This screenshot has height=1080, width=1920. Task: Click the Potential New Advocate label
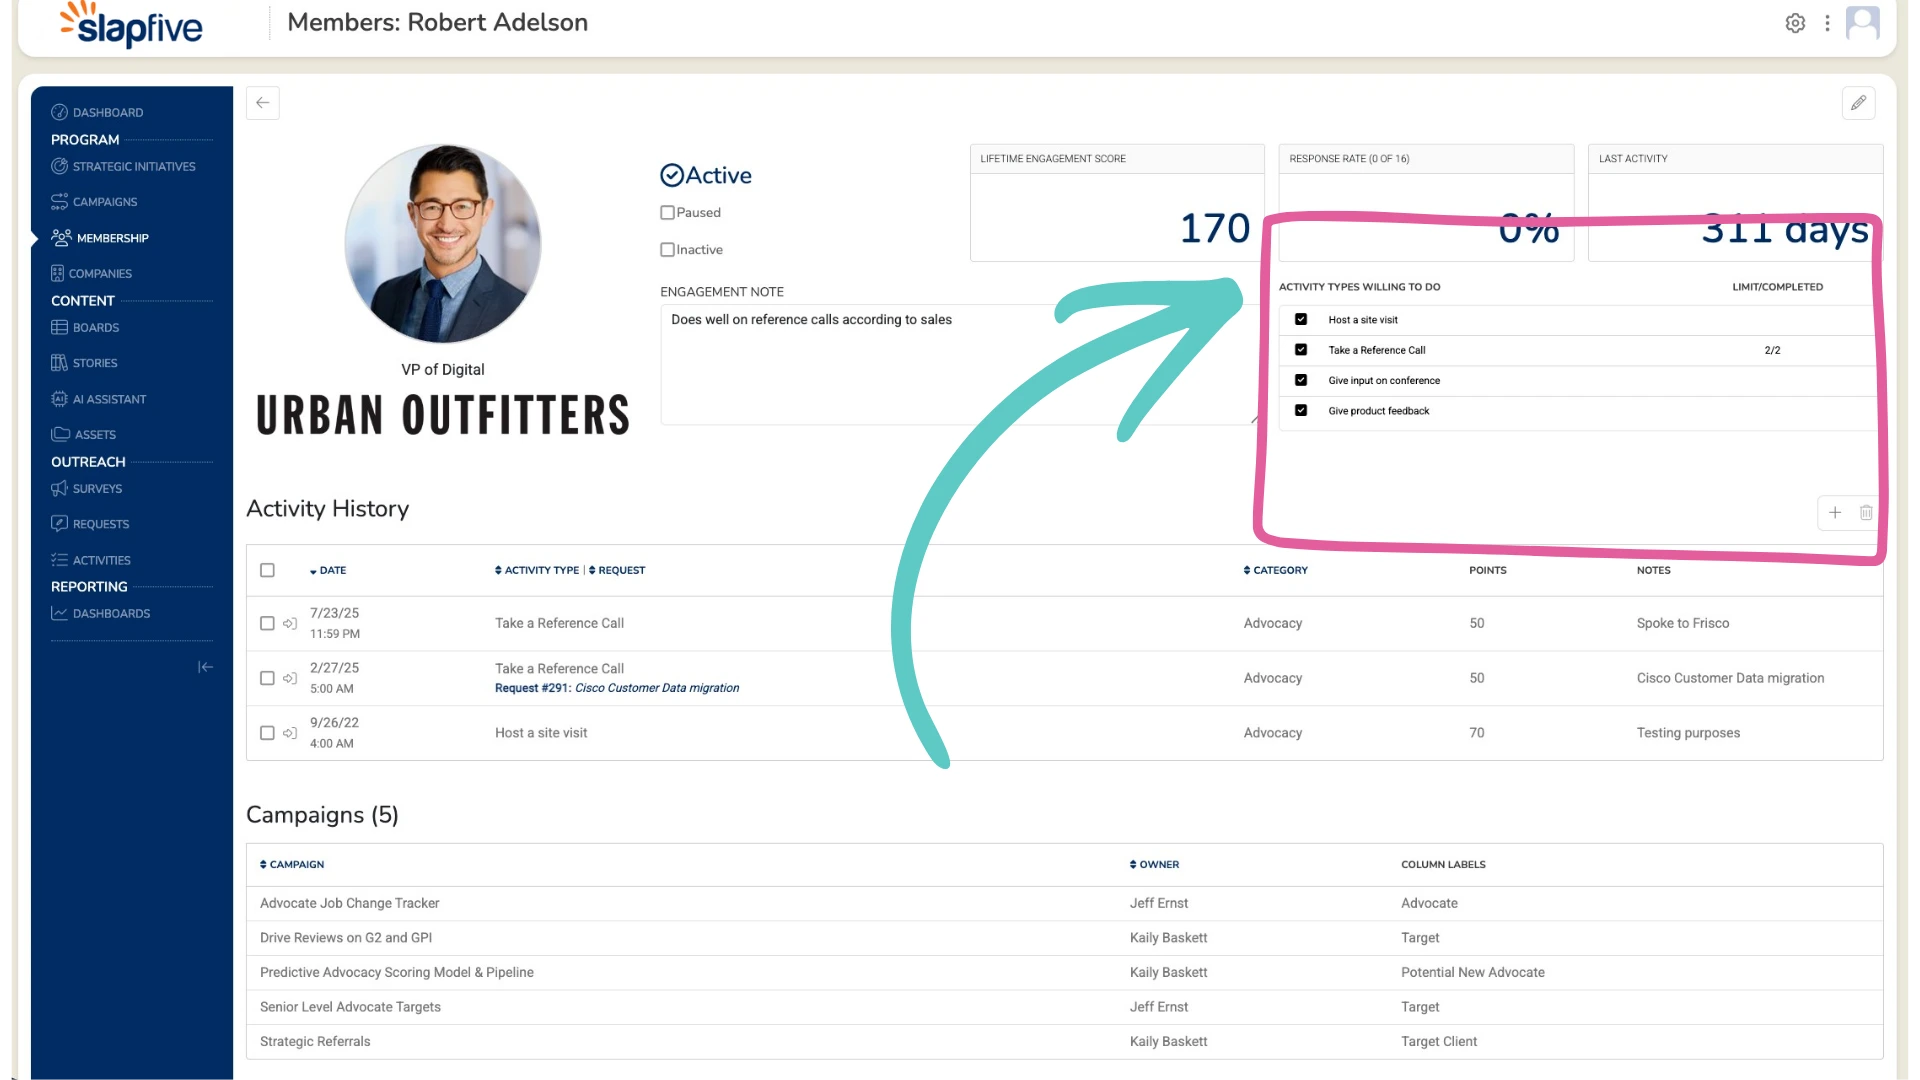[1473, 972]
